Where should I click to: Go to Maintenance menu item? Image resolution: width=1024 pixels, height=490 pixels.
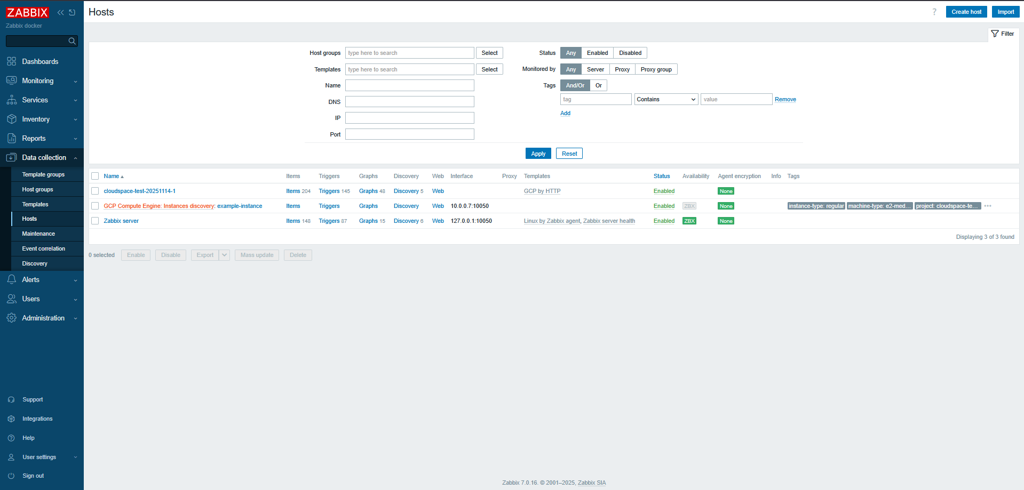pyautogui.click(x=38, y=234)
